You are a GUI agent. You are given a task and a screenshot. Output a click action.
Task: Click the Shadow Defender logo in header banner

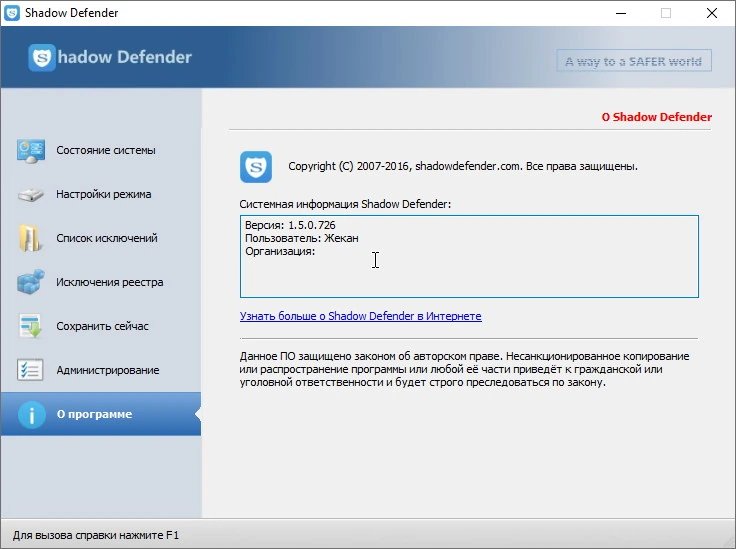click(110, 57)
